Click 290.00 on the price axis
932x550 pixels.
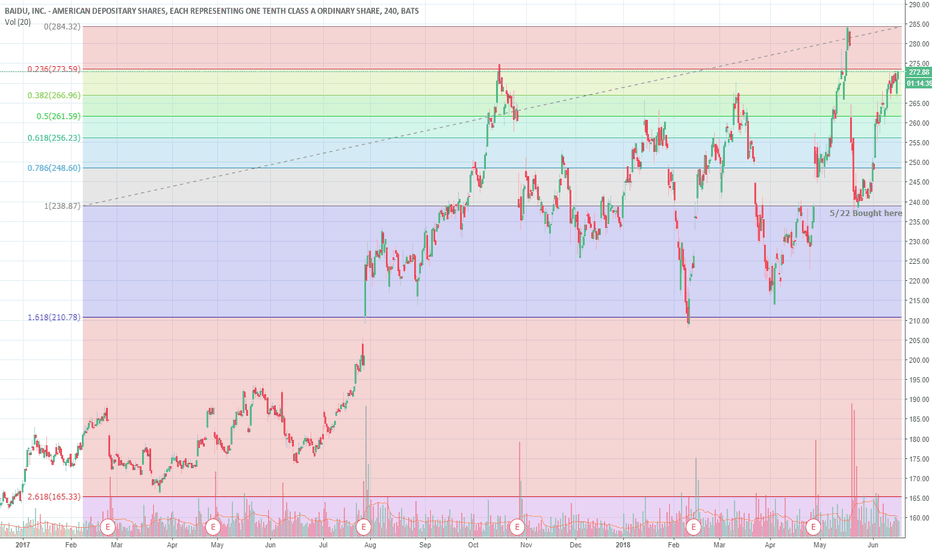(919, 5)
